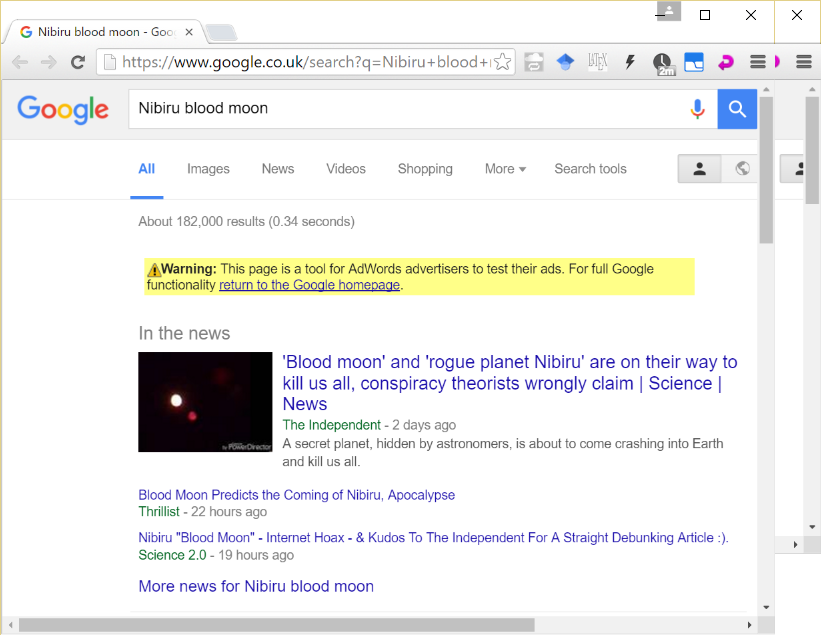821x635 pixels.
Task: Open Search tools options
Action: (590, 169)
